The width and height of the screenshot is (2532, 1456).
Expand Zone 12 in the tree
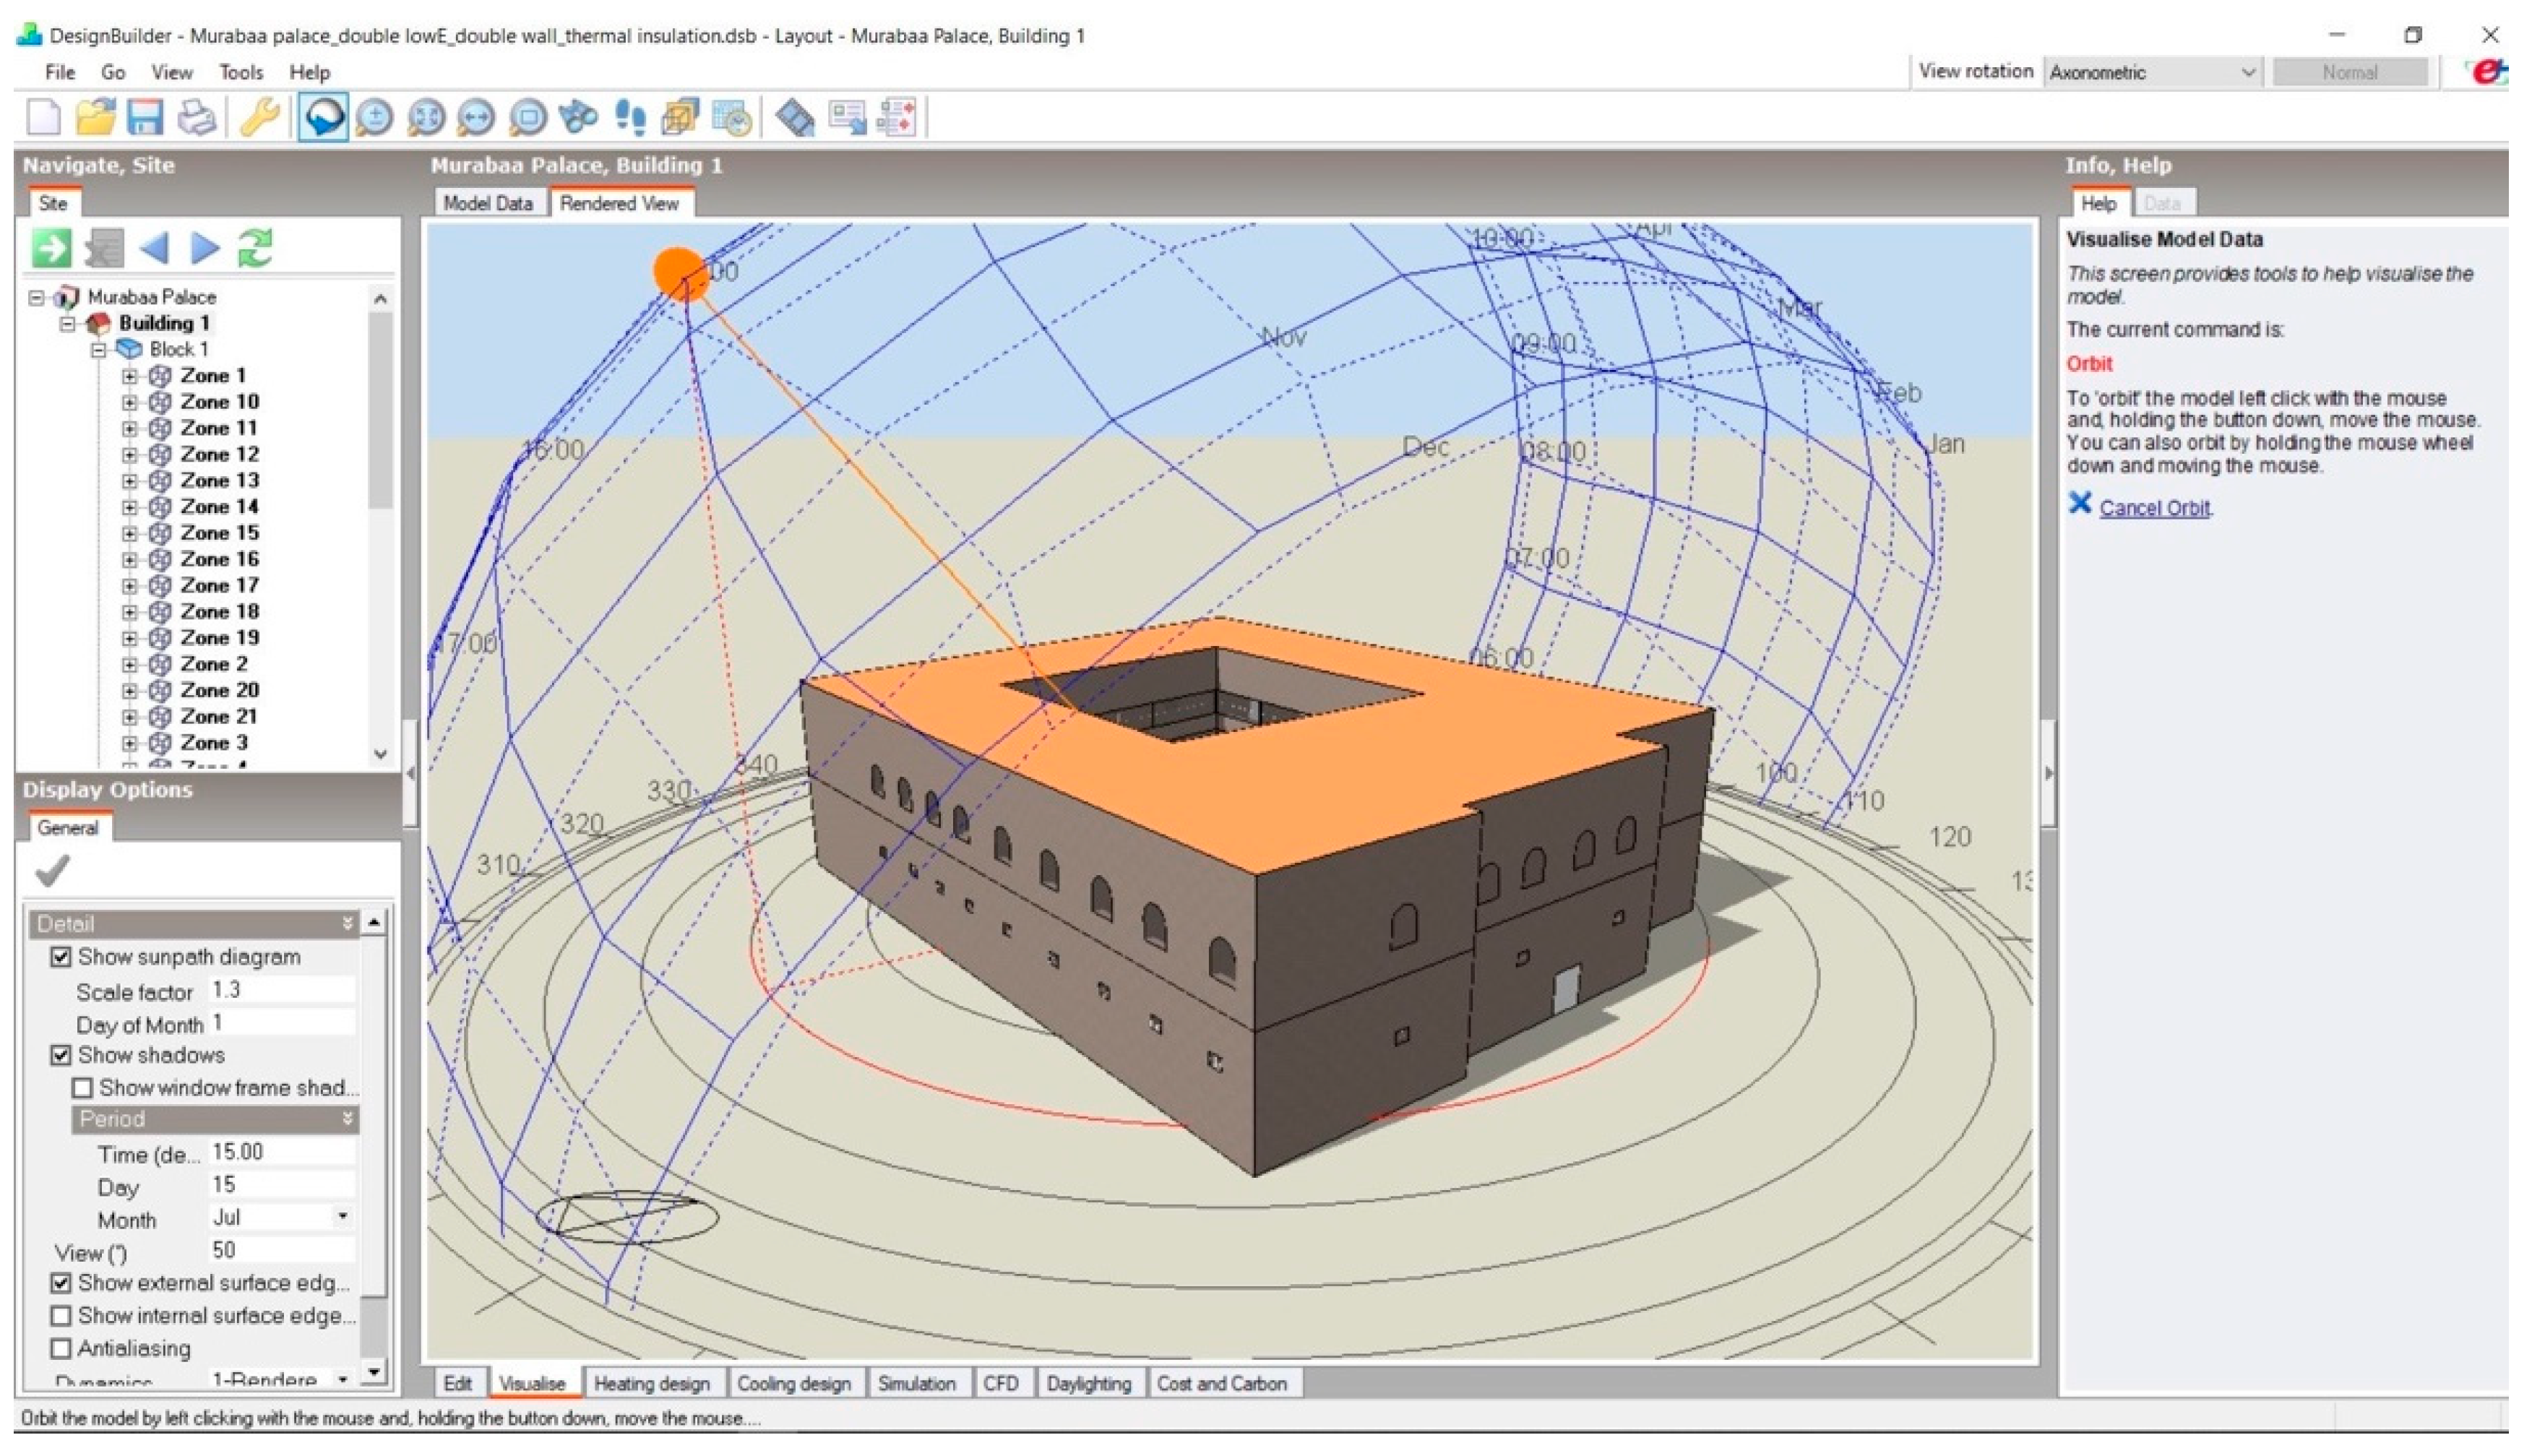pos(129,454)
